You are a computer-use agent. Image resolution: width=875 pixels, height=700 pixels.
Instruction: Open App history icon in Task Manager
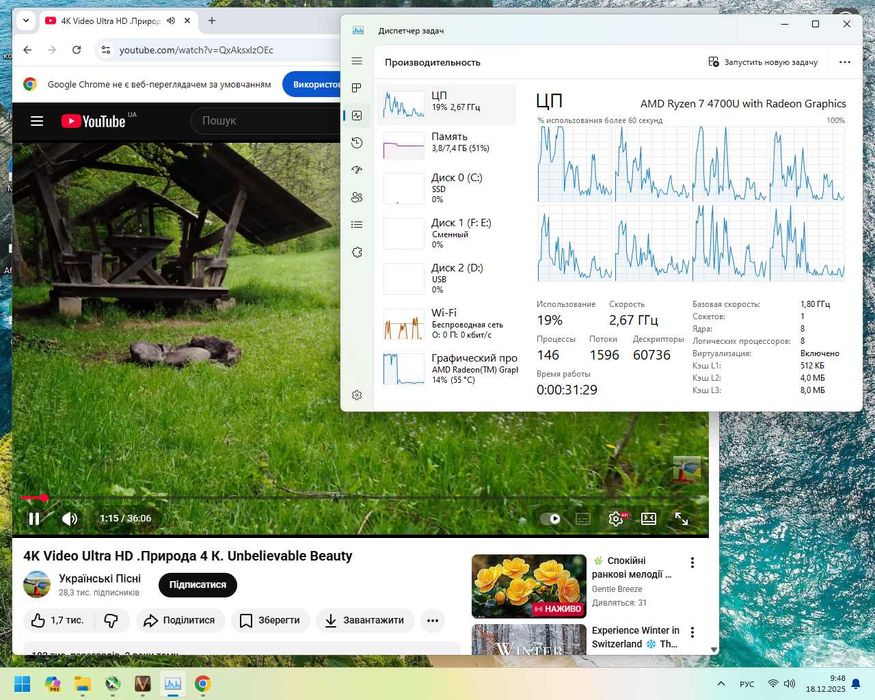[x=357, y=143]
